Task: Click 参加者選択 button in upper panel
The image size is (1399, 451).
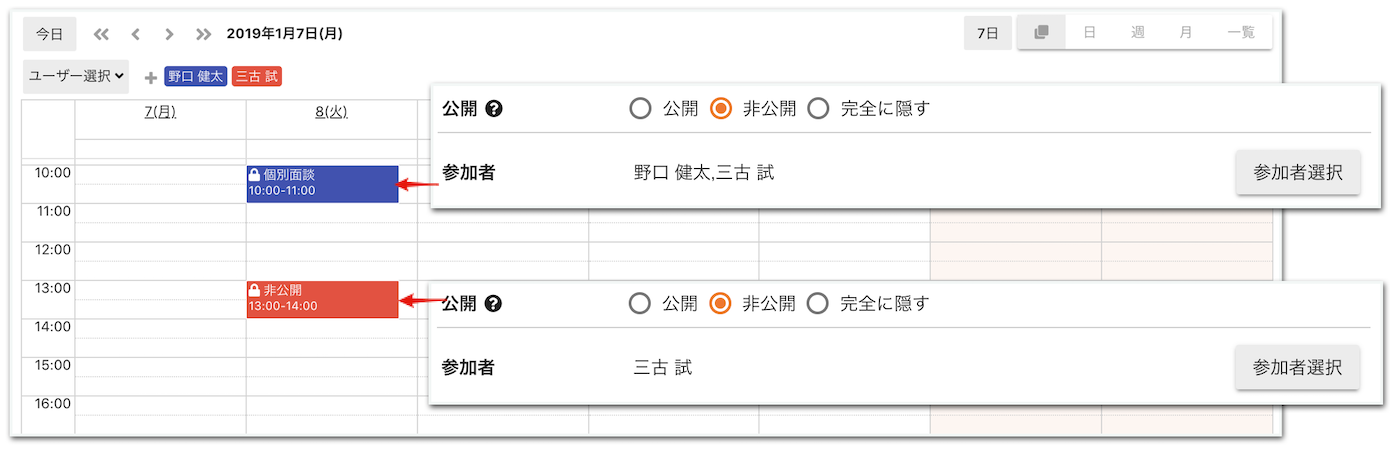Action: click(x=1298, y=173)
